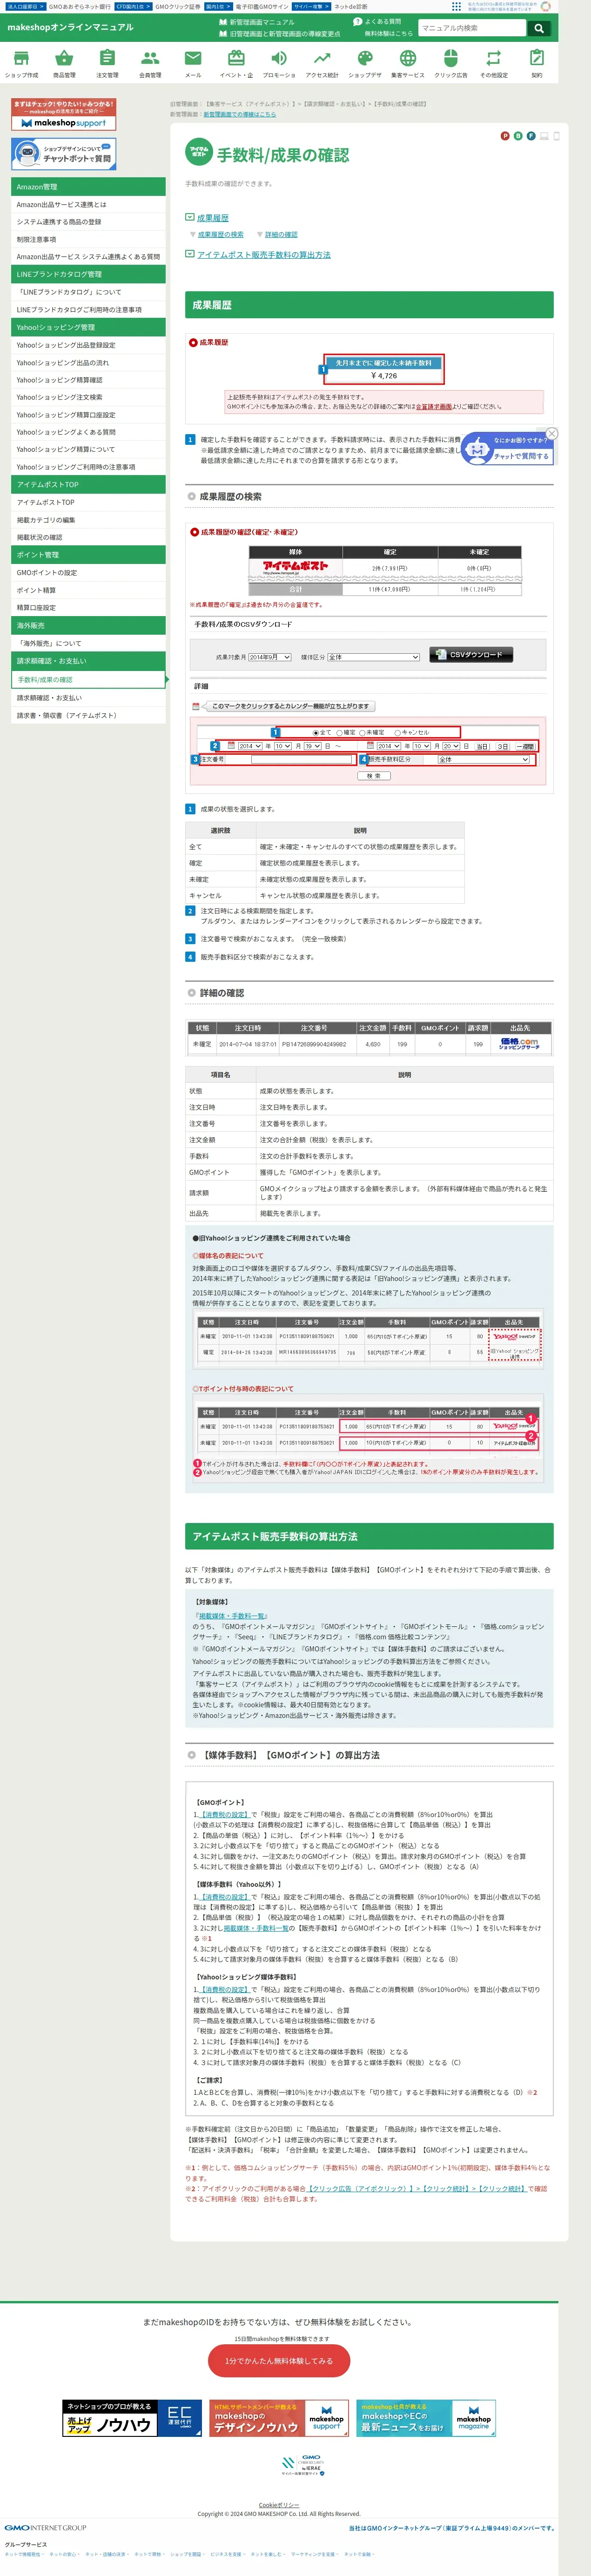Open the プロモーション megaphone icon

[x=279, y=58]
